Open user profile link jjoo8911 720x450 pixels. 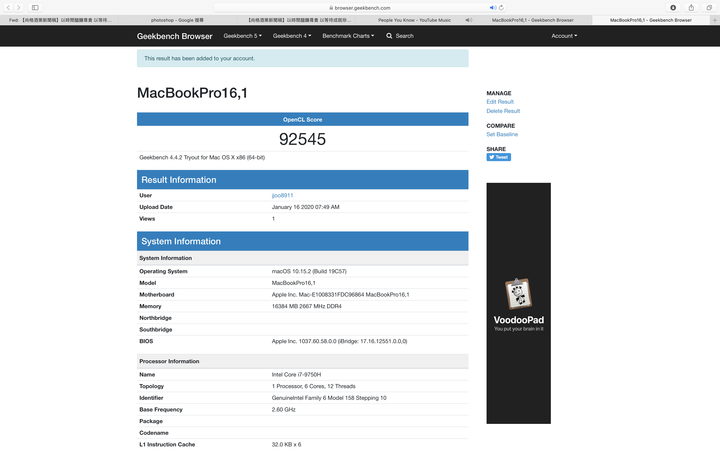282,196
